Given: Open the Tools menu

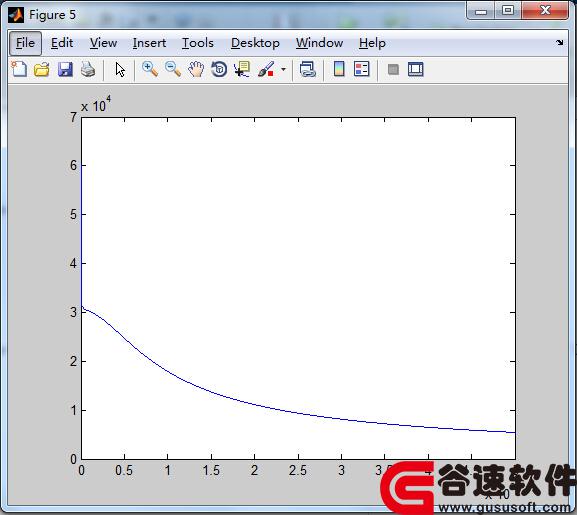Looking at the screenshot, I should click(x=198, y=43).
